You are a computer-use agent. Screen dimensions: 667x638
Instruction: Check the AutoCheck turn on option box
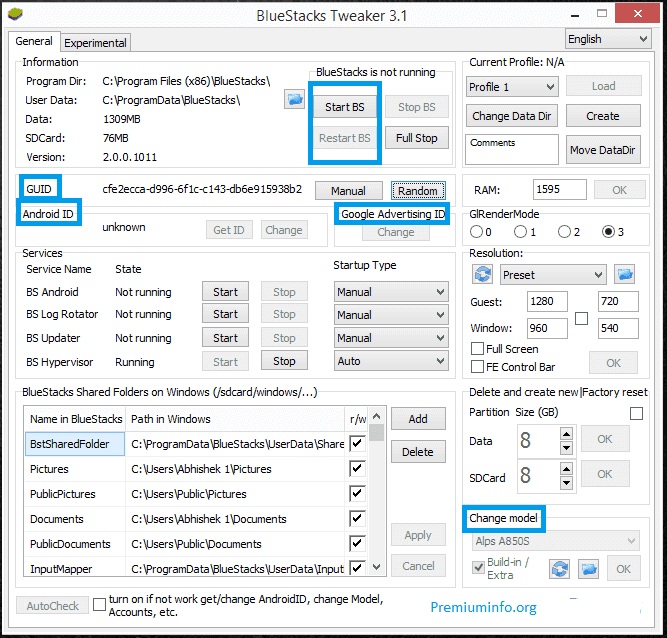click(99, 604)
